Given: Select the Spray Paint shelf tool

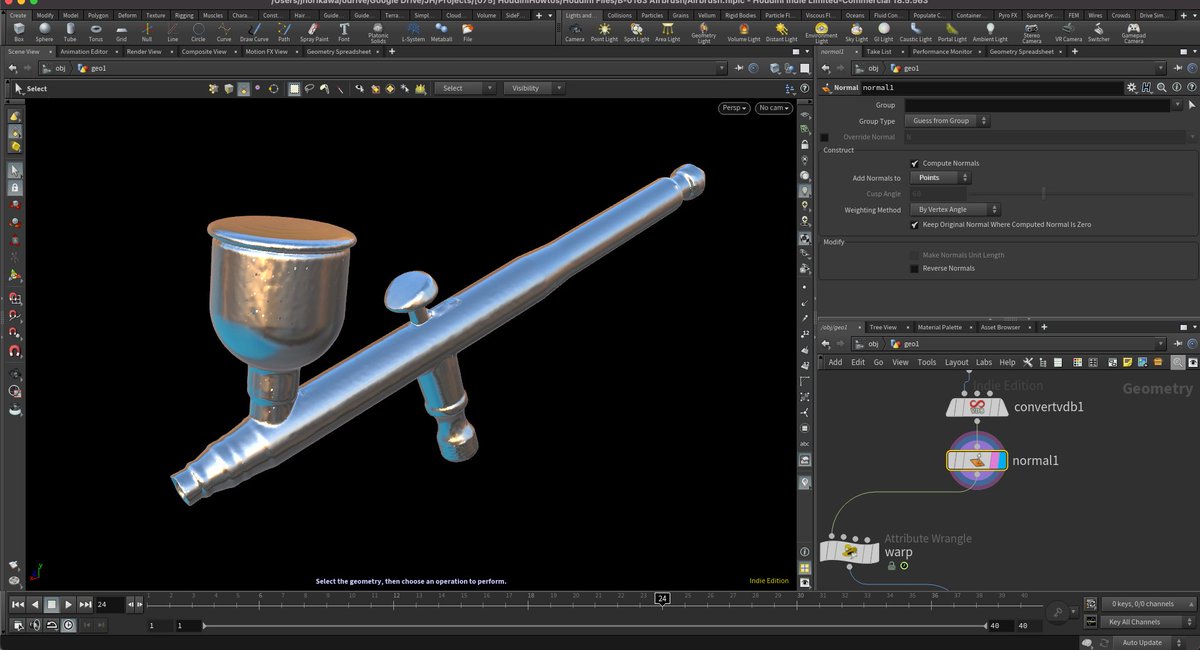Looking at the screenshot, I should click(314, 32).
